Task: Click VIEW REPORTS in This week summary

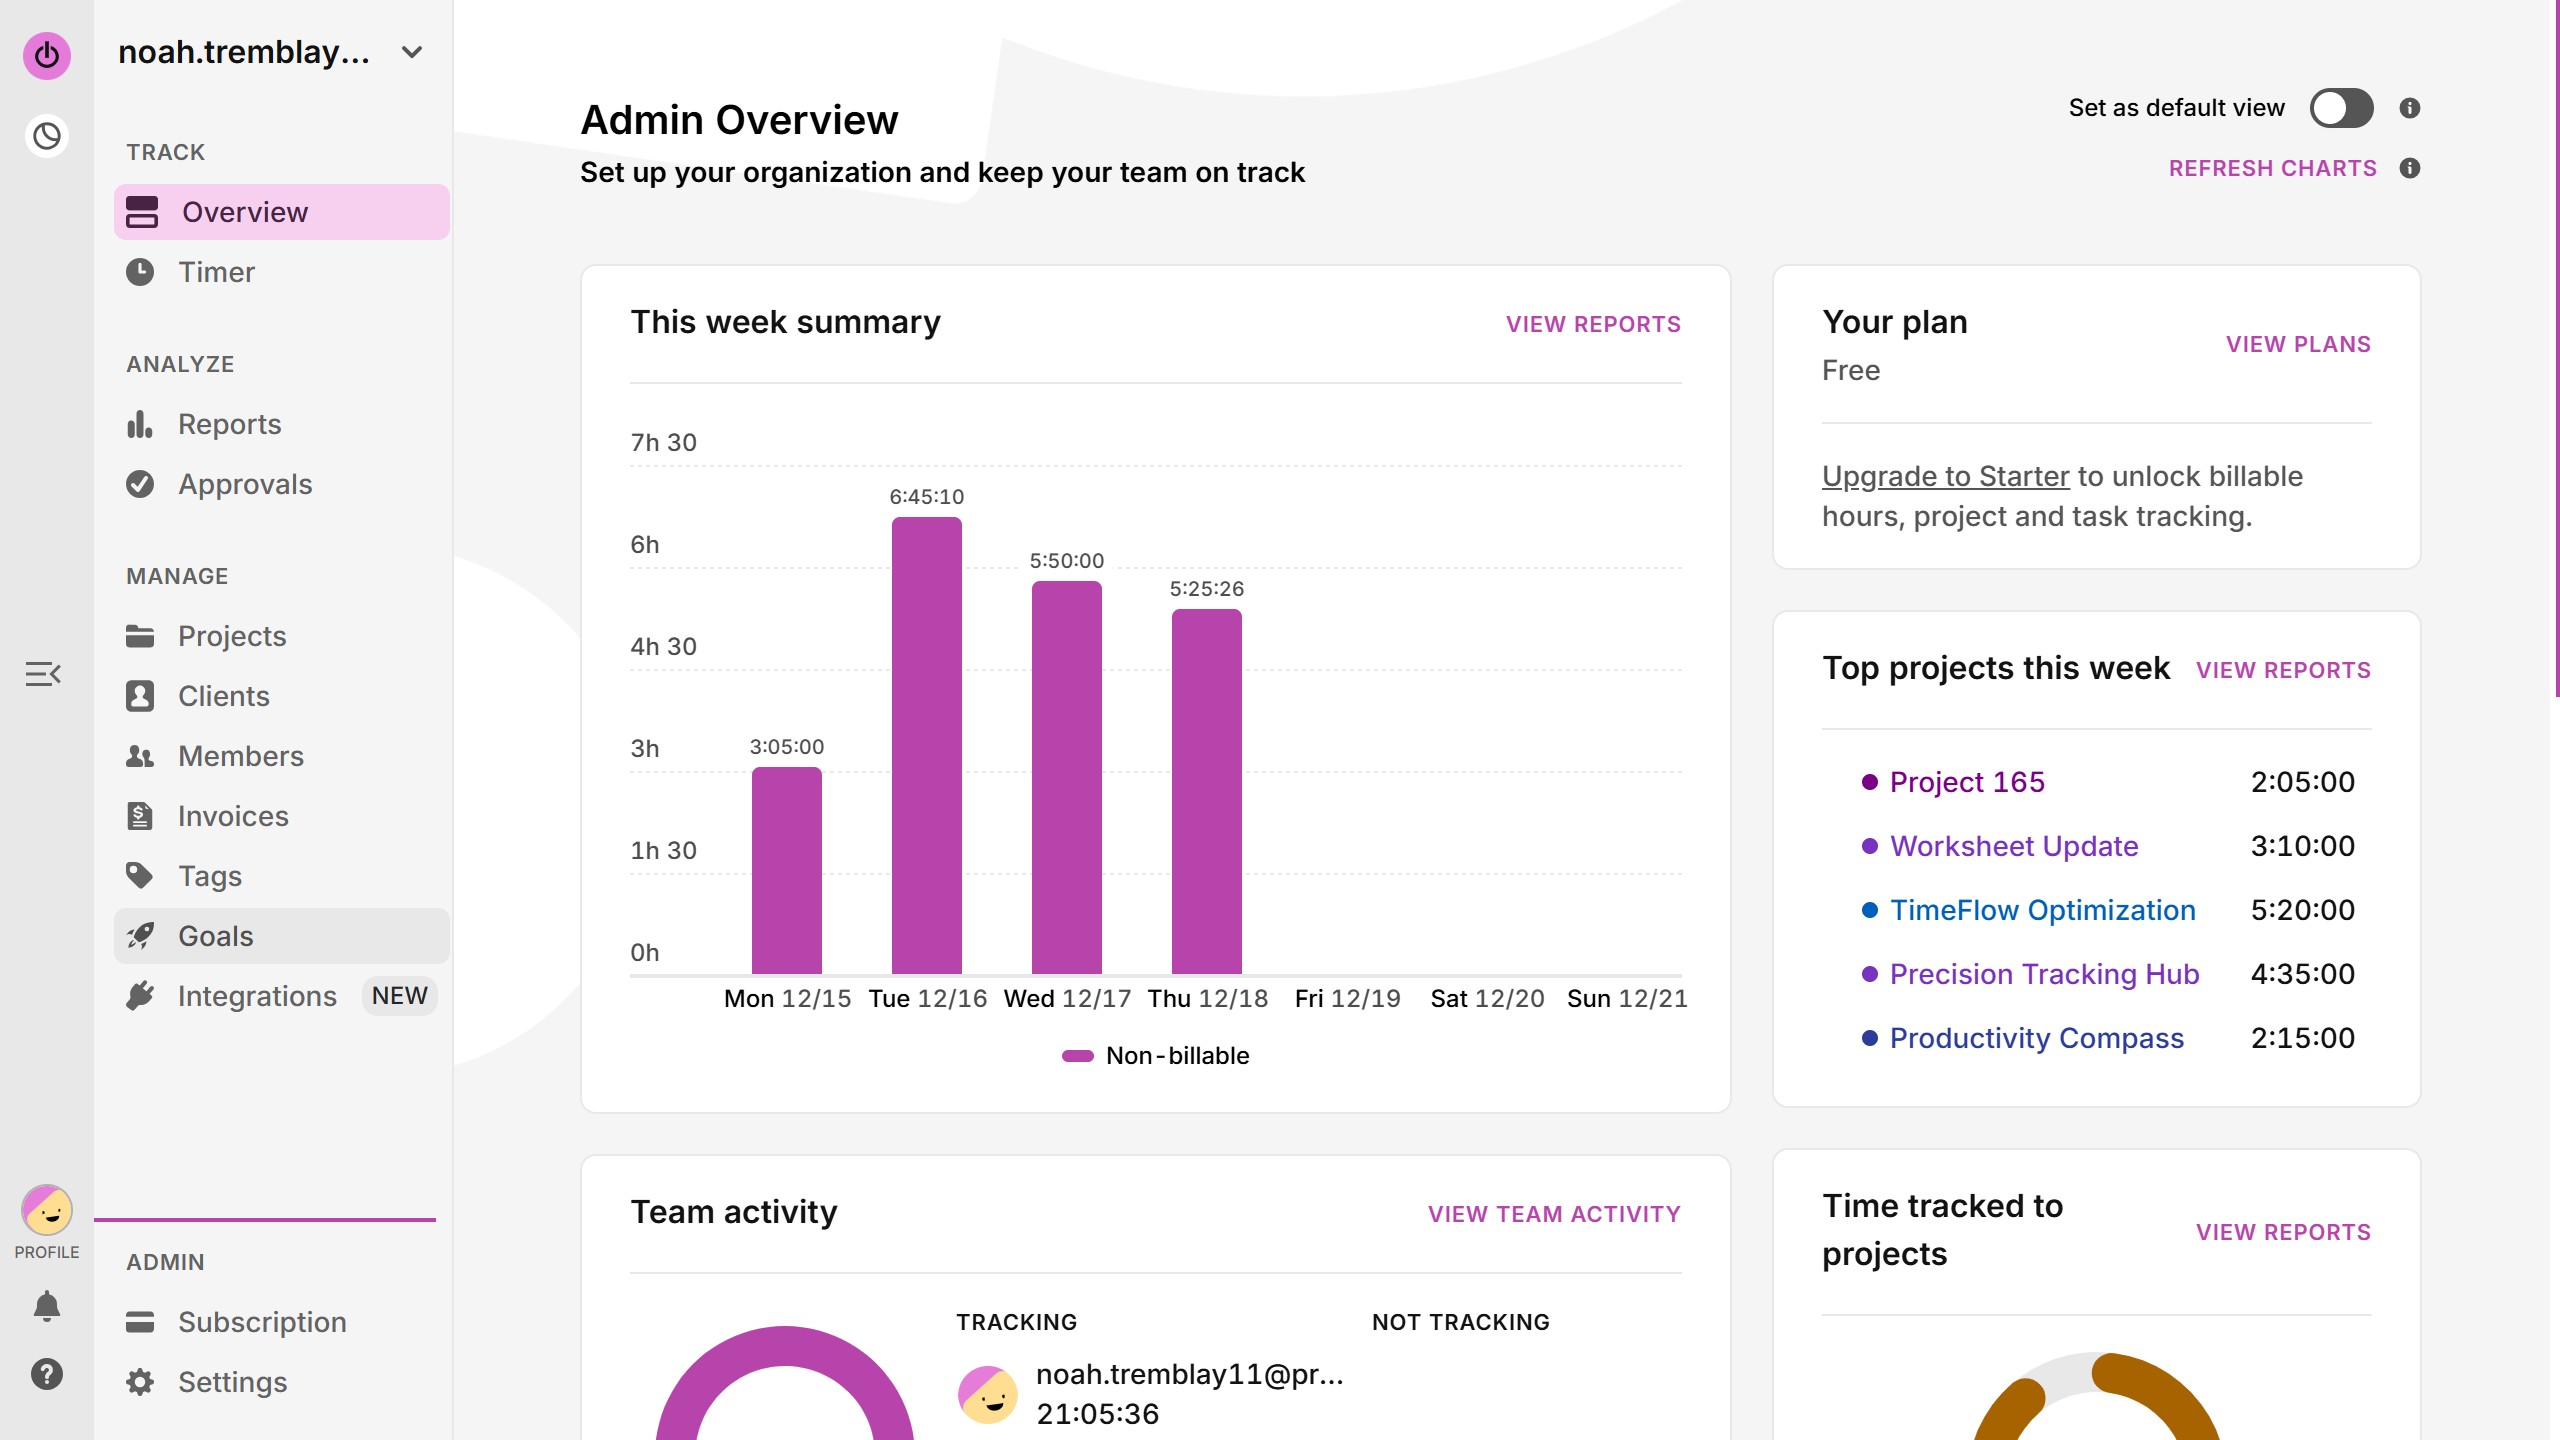Action: tap(1593, 324)
